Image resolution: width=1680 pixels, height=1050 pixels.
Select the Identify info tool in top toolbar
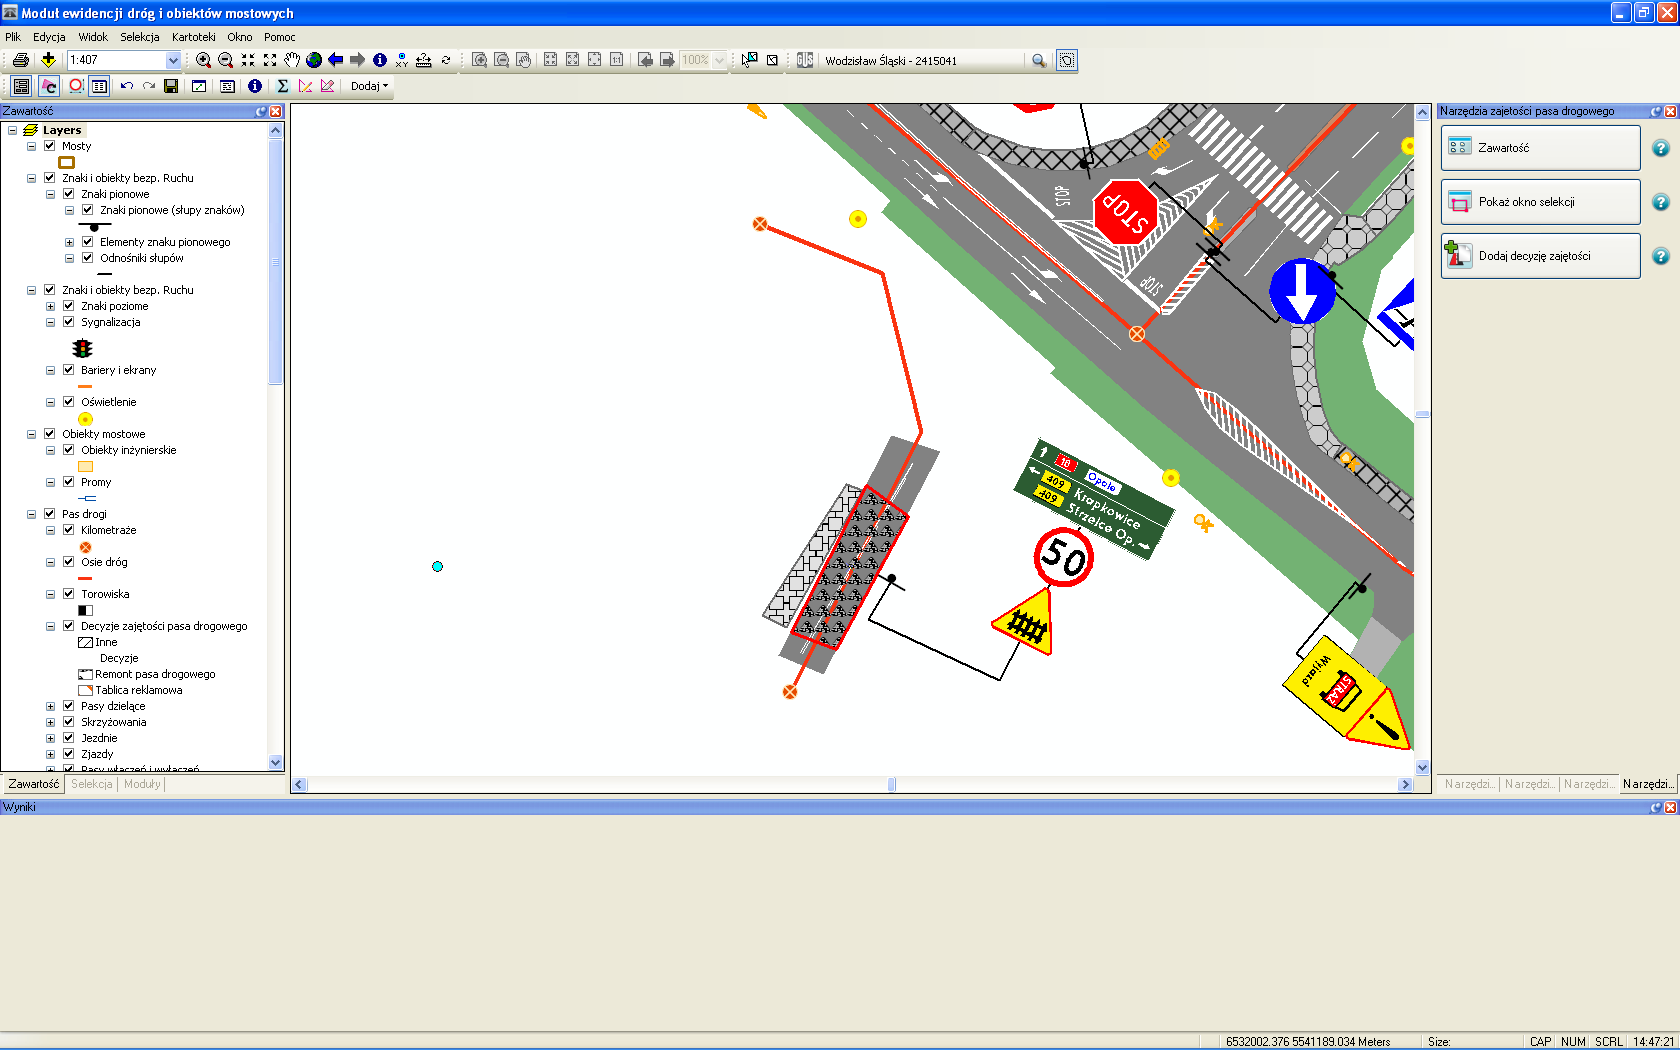tap(379, 60)
